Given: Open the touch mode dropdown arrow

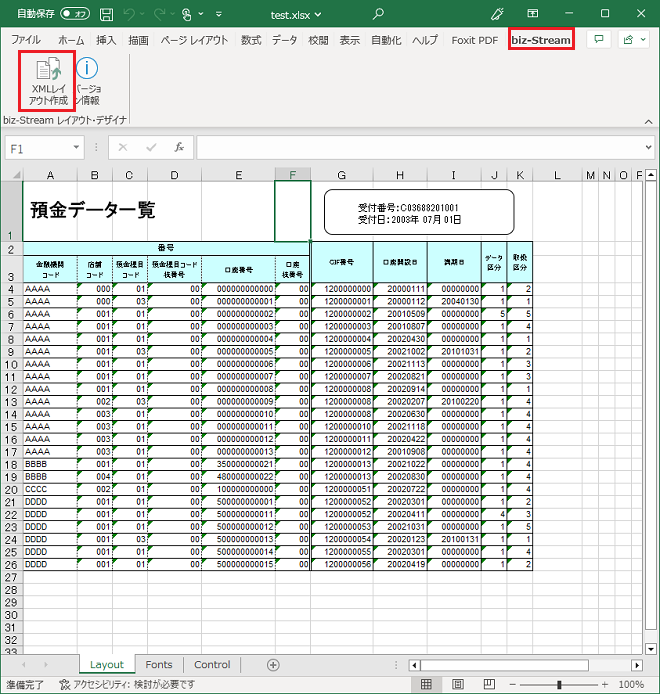Looking at the screenshot, I should coord(201,14).
